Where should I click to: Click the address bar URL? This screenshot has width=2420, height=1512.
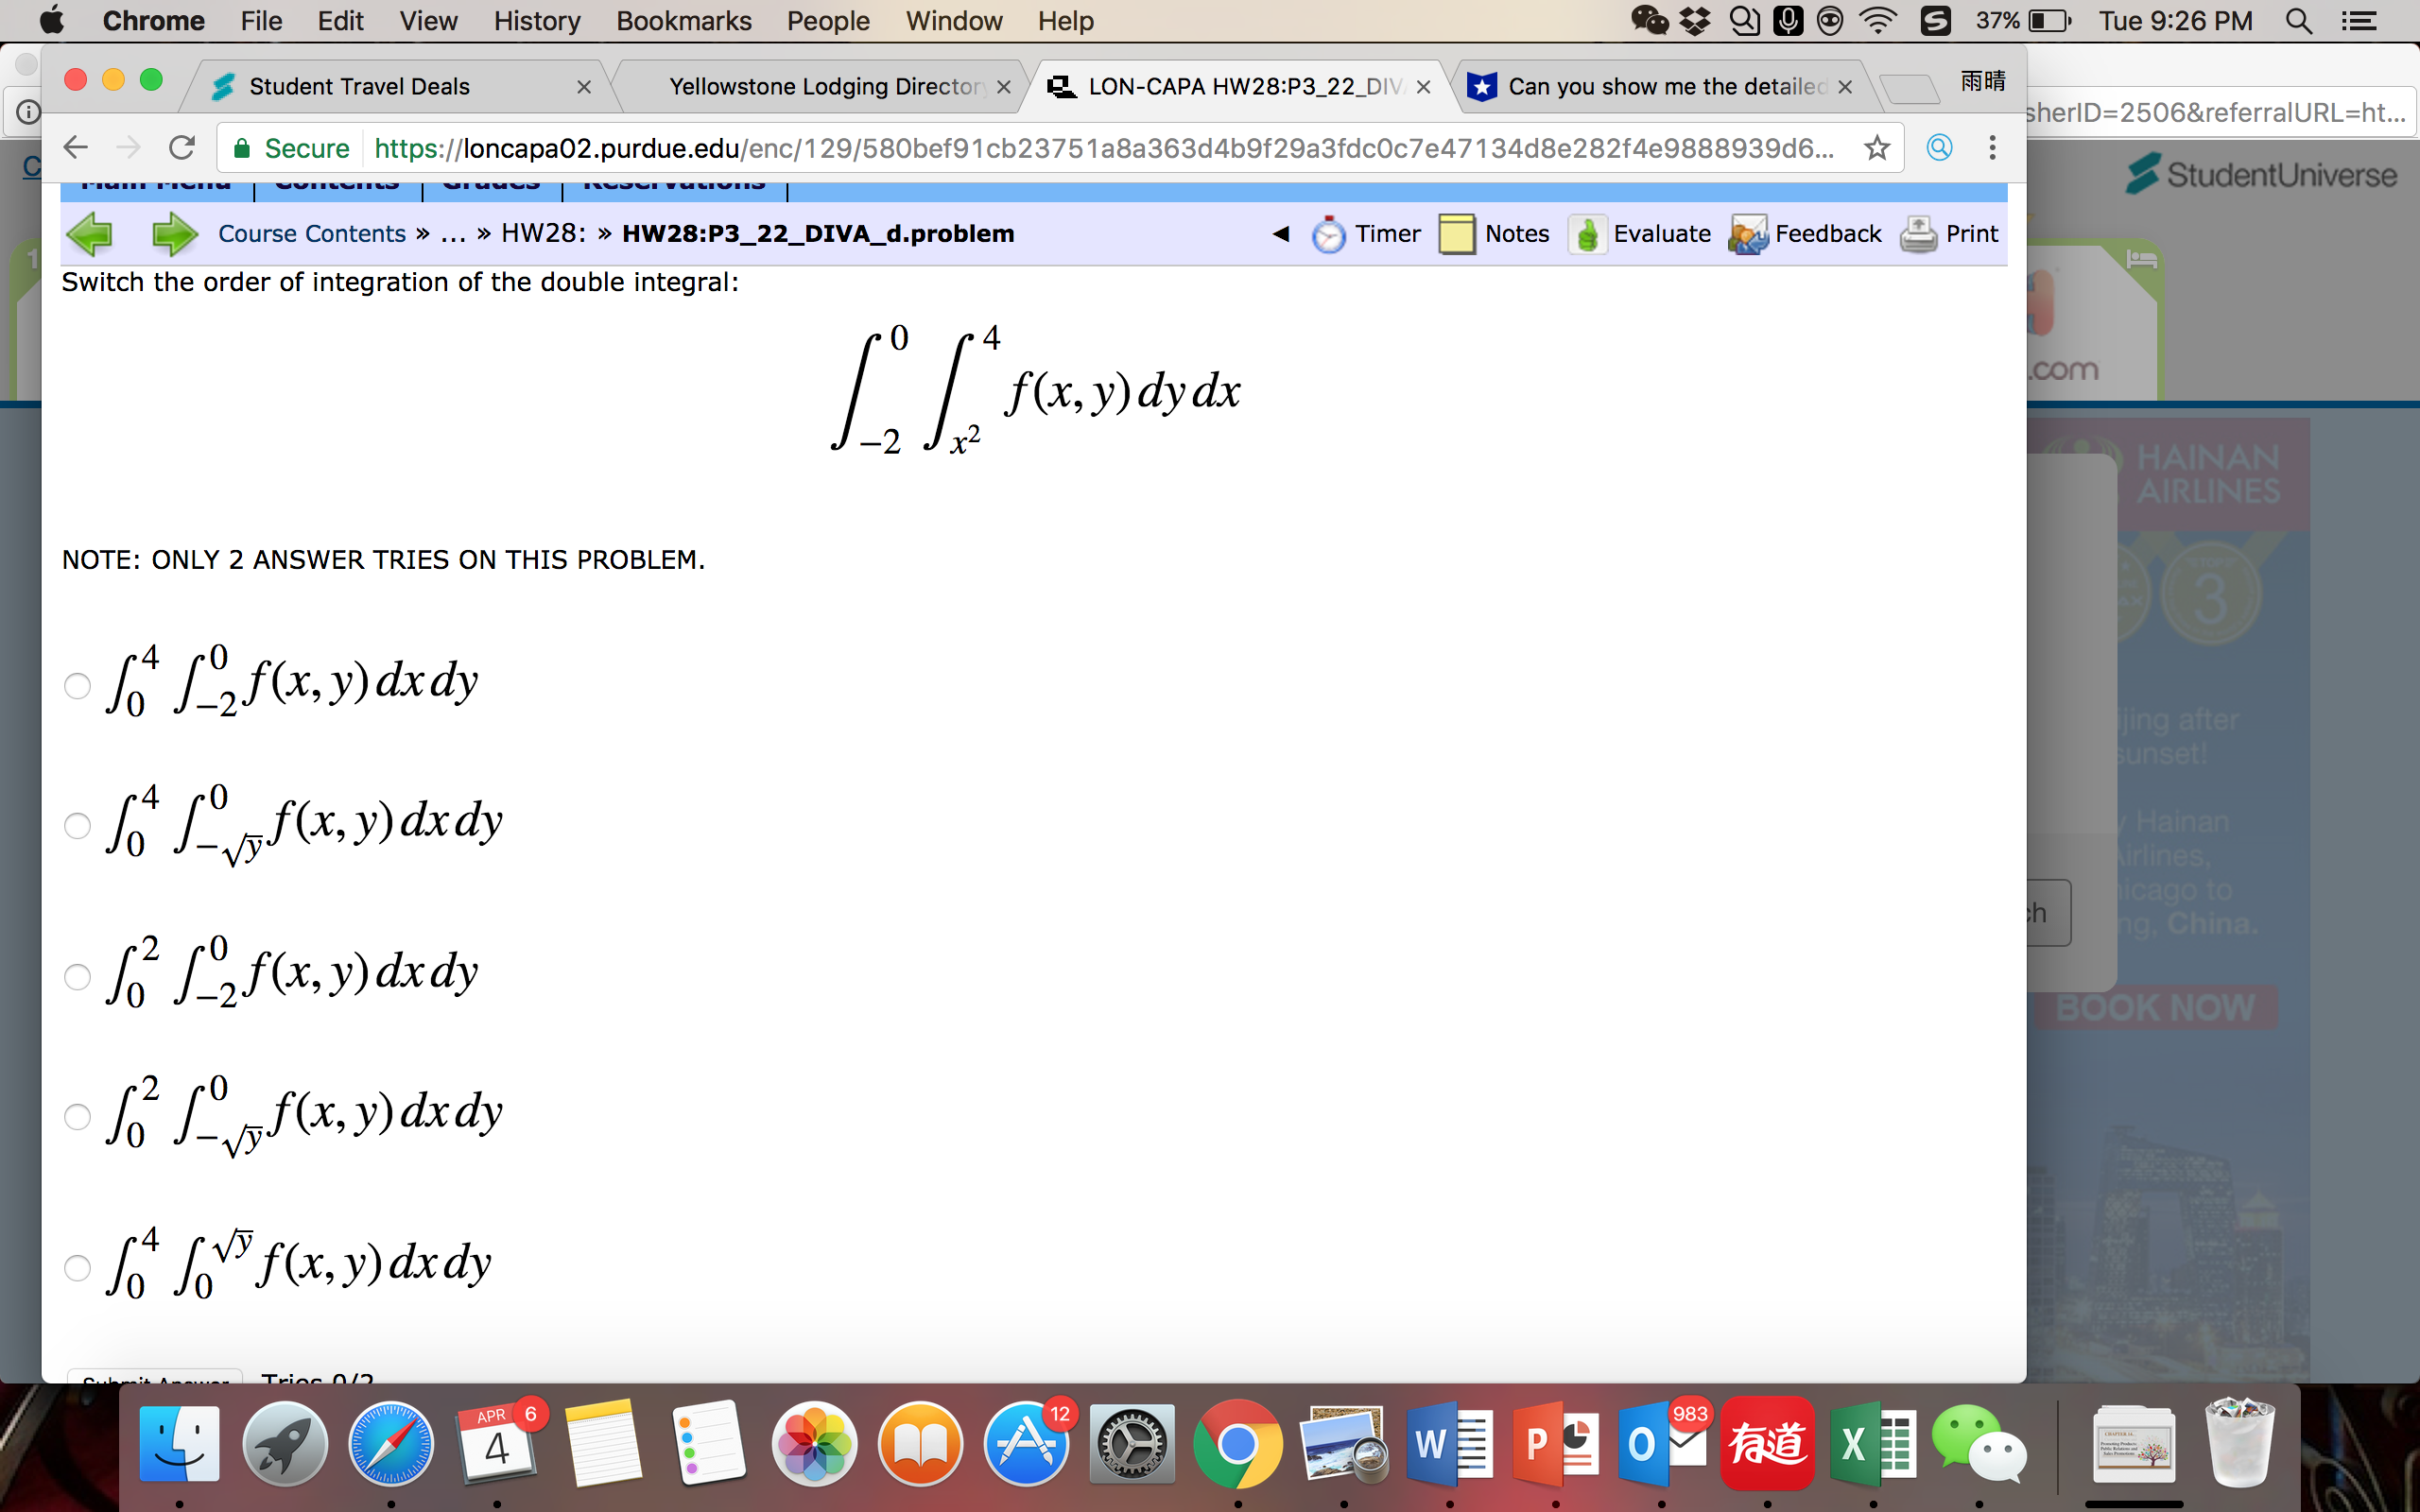(1100, 148)
